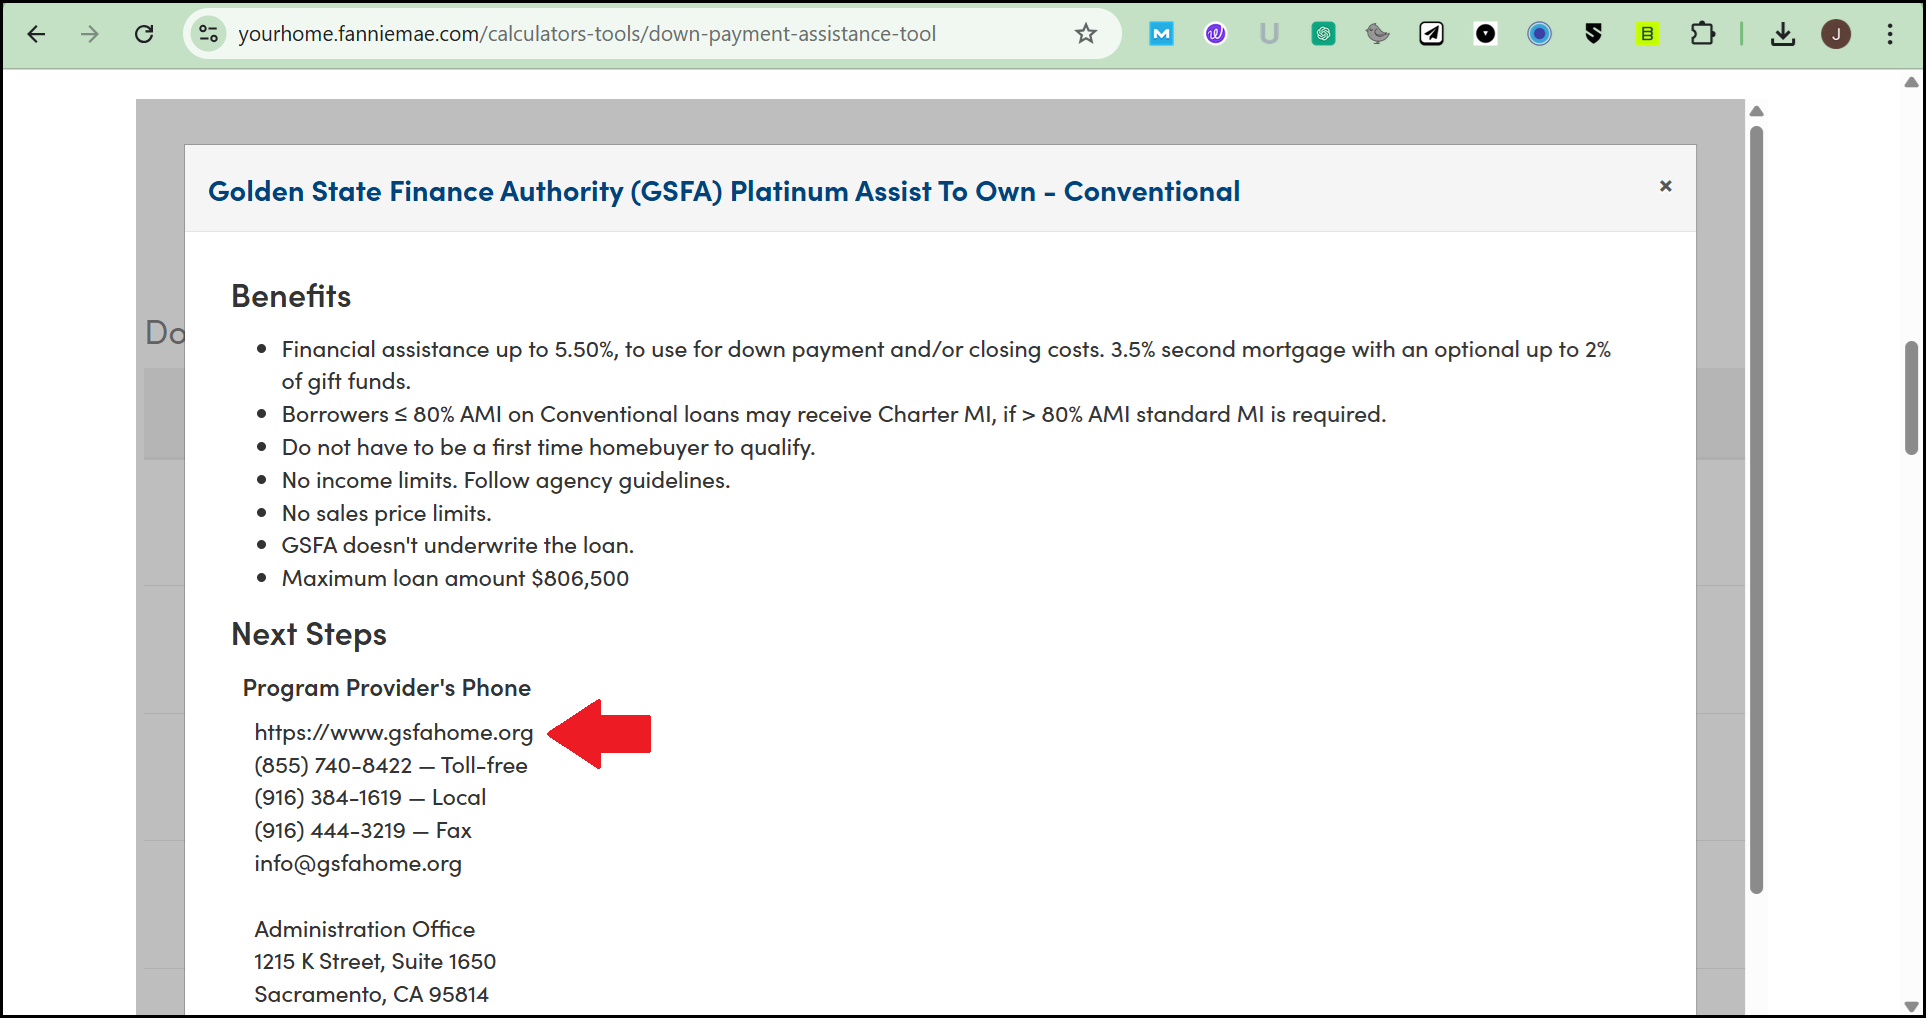Viewport: 1926px width, 1018px height.
Task: Click the first time homebuyer bullet
Action: pos(548,447)
